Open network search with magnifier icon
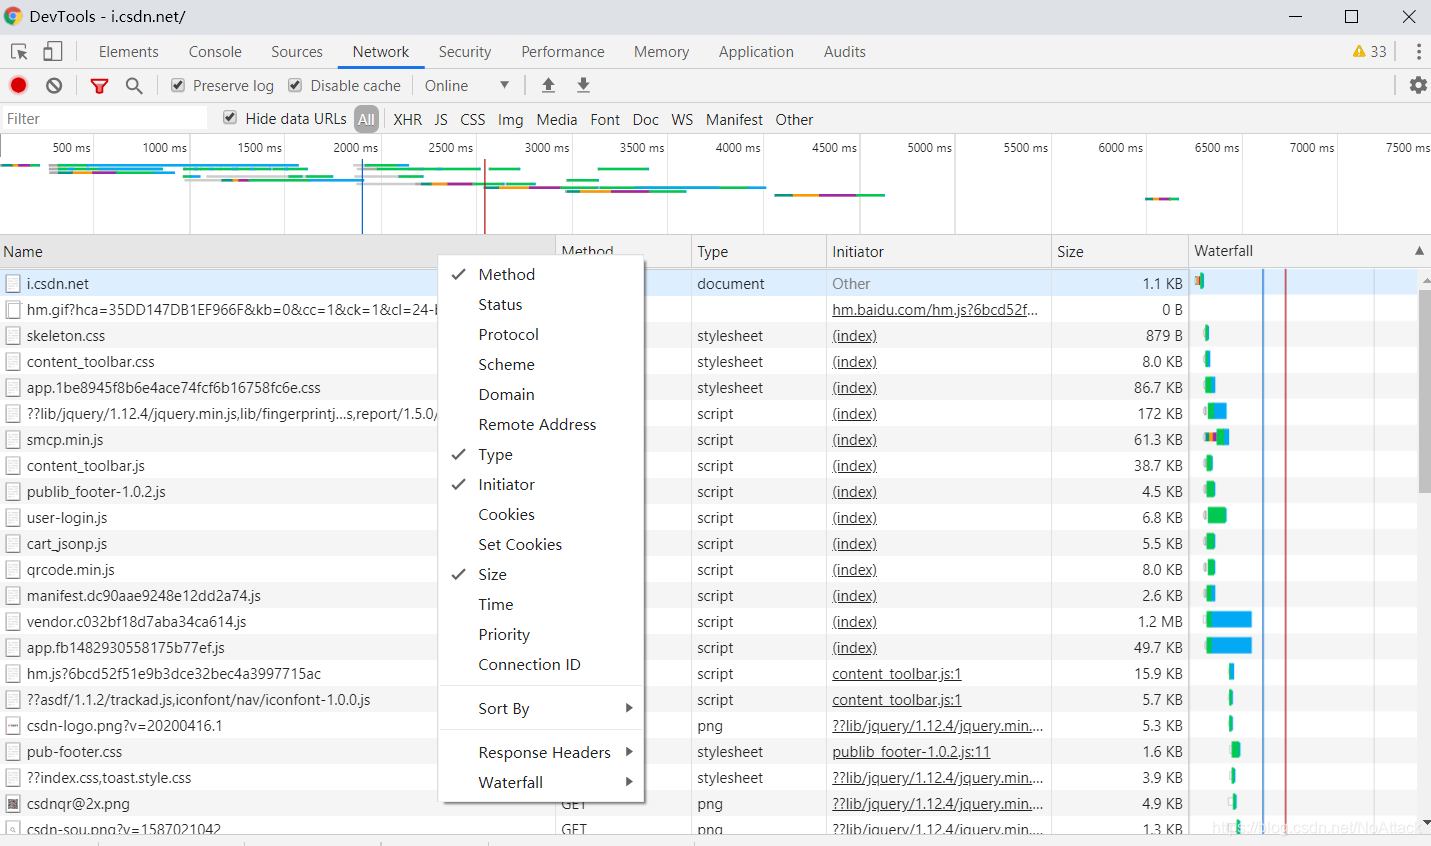Screen dimensions: 1431x846 (x=134, y=86)
